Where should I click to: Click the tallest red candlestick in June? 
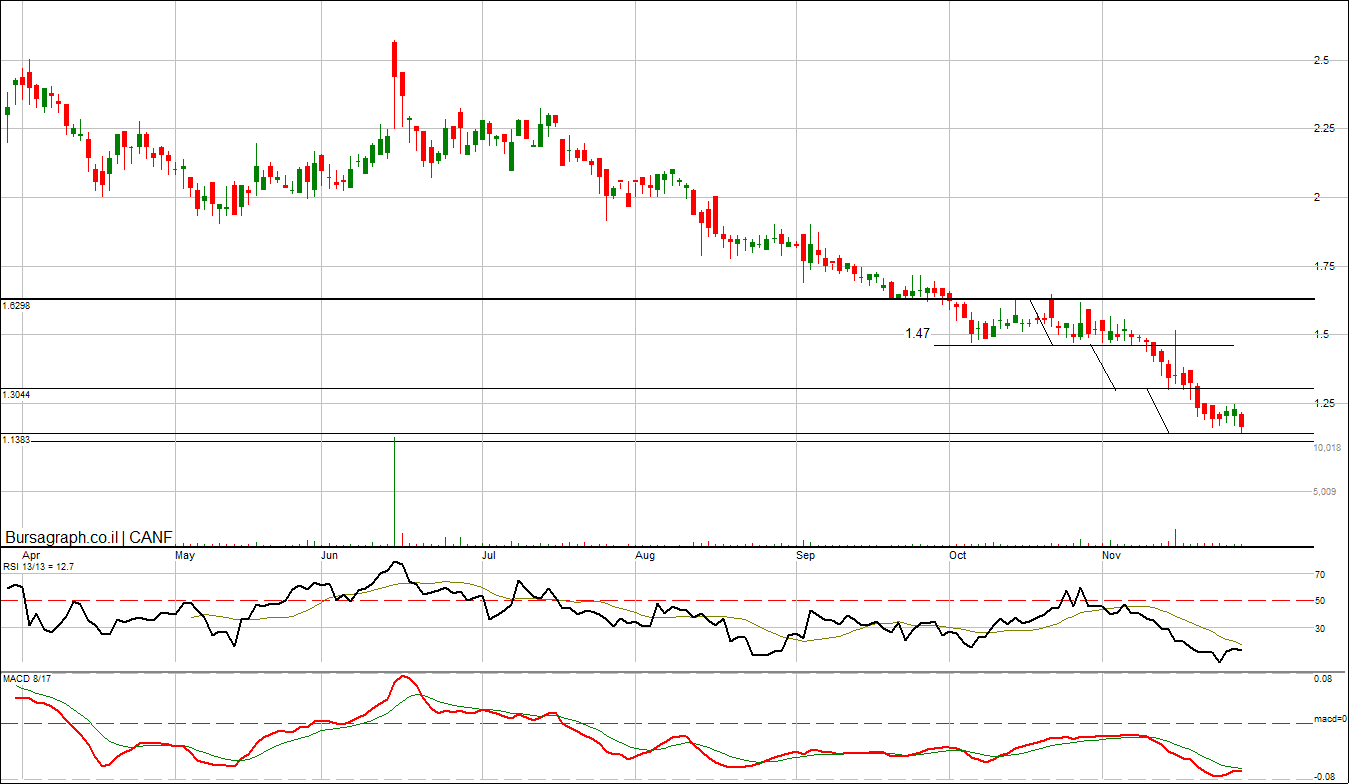[395, 57]
